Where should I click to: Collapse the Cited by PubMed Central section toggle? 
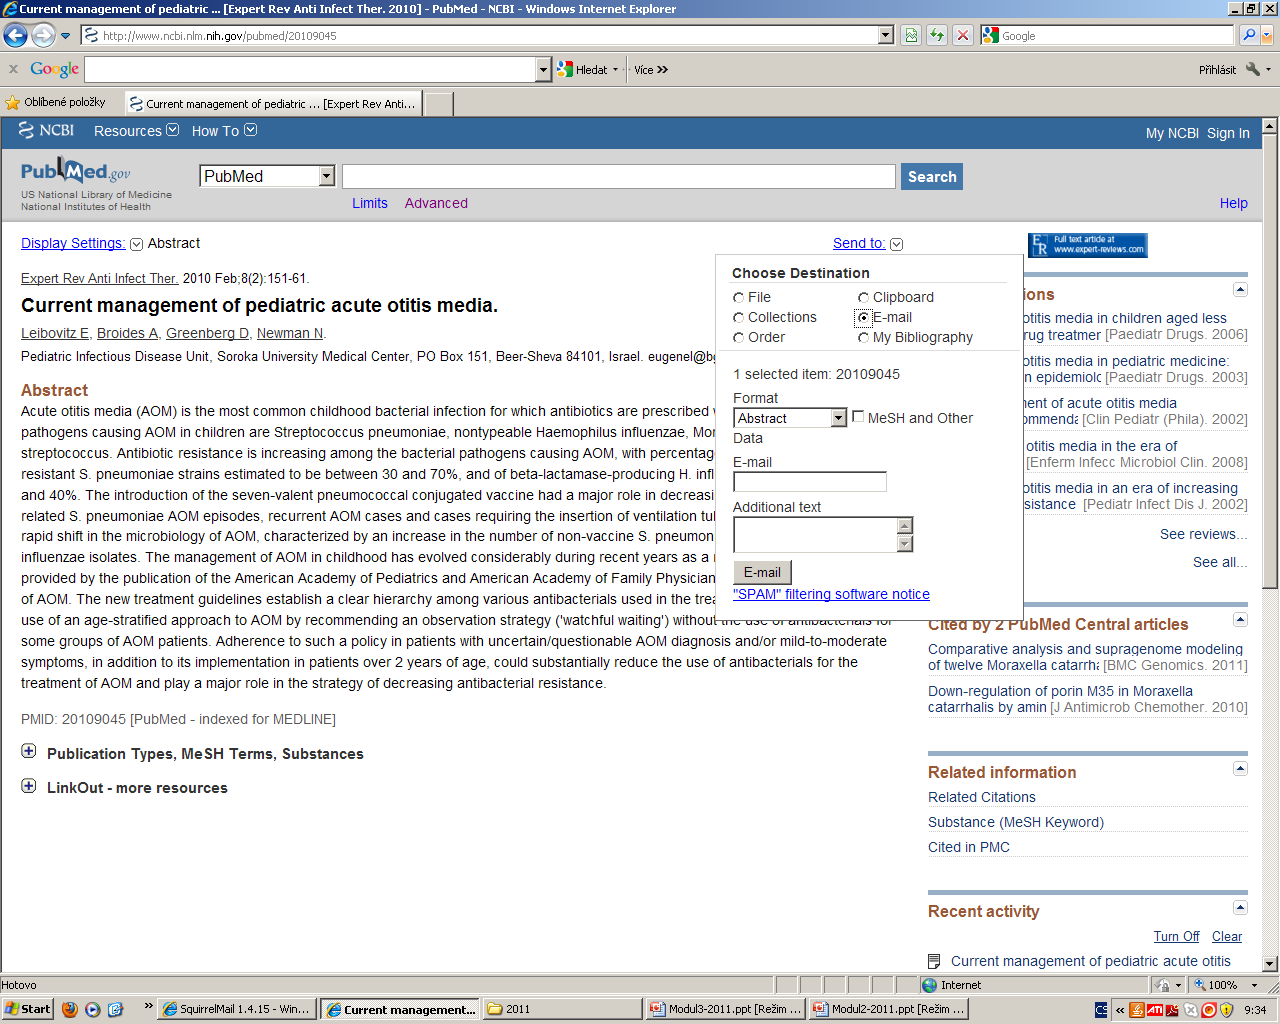pos(1240,620)
